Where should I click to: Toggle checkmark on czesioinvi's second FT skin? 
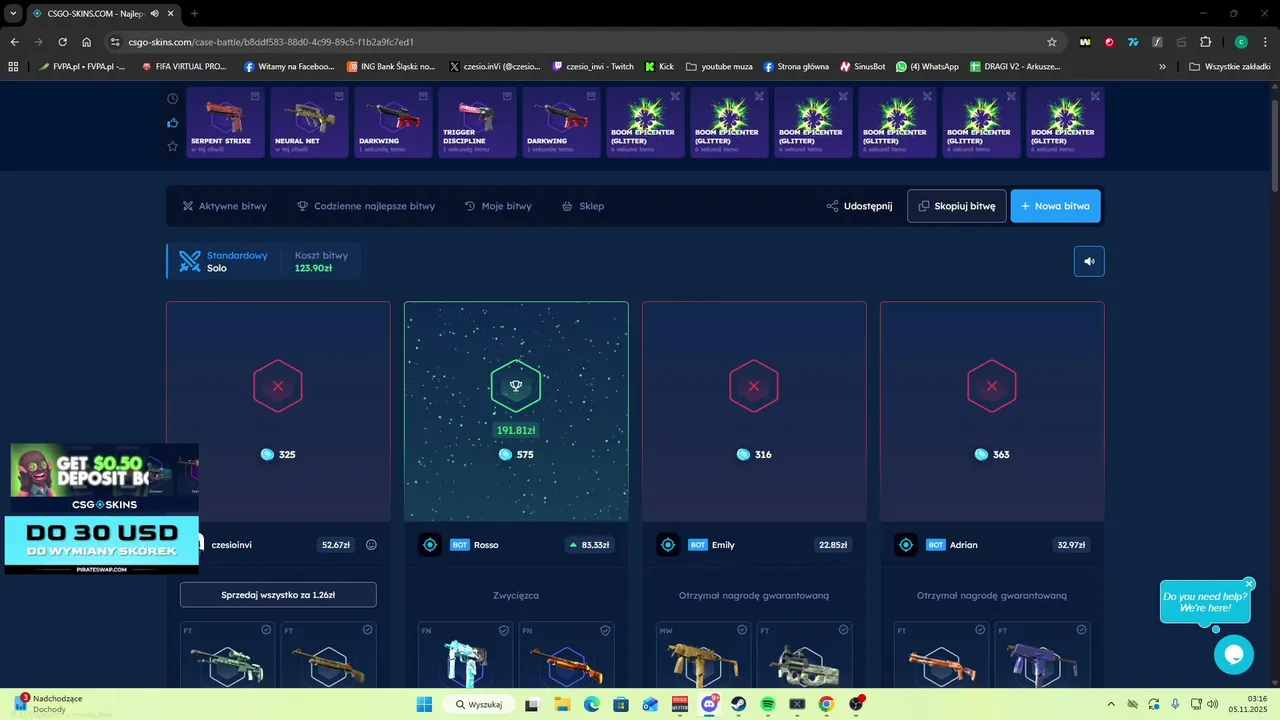point(367,630)
